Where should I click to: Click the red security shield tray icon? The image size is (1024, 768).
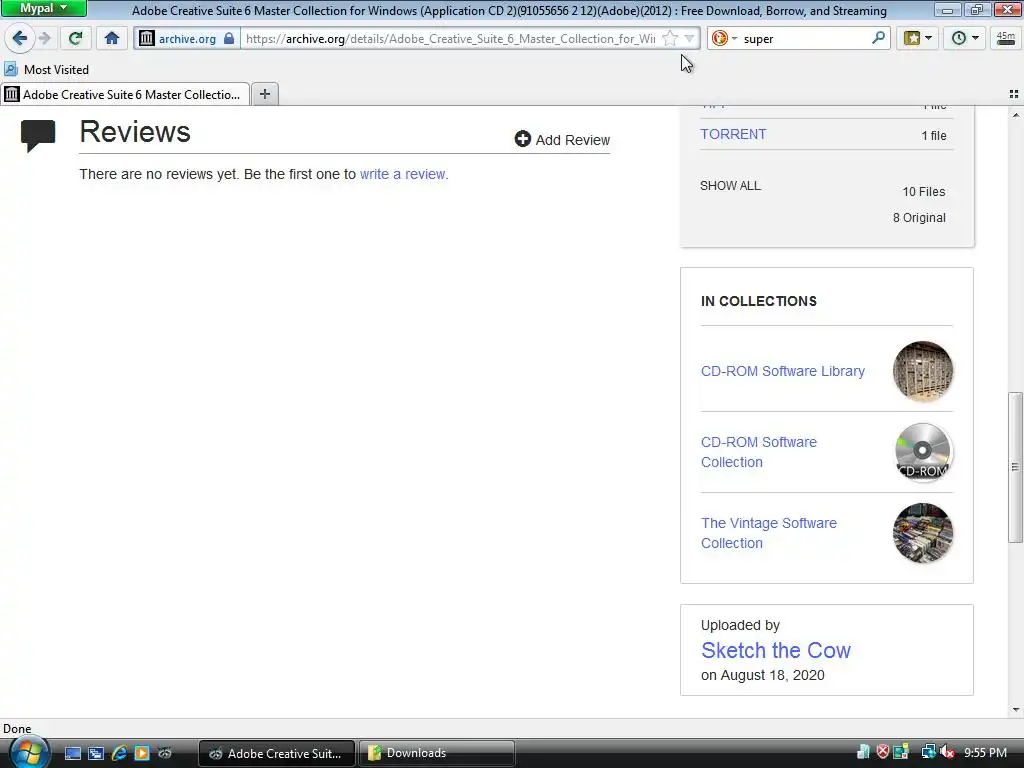click(882, 752)
